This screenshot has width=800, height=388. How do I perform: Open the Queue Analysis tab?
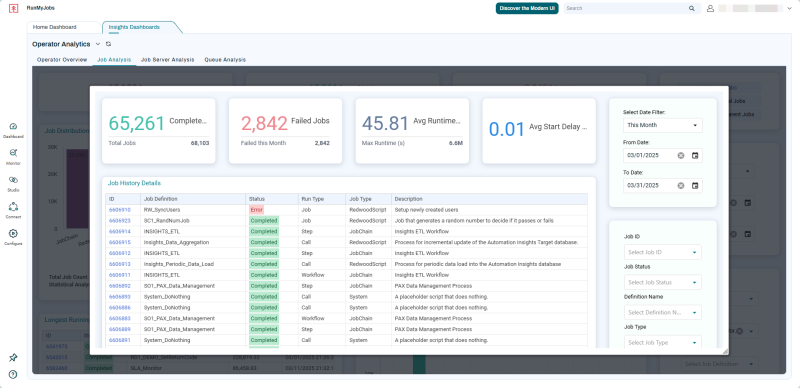[225, 60]
